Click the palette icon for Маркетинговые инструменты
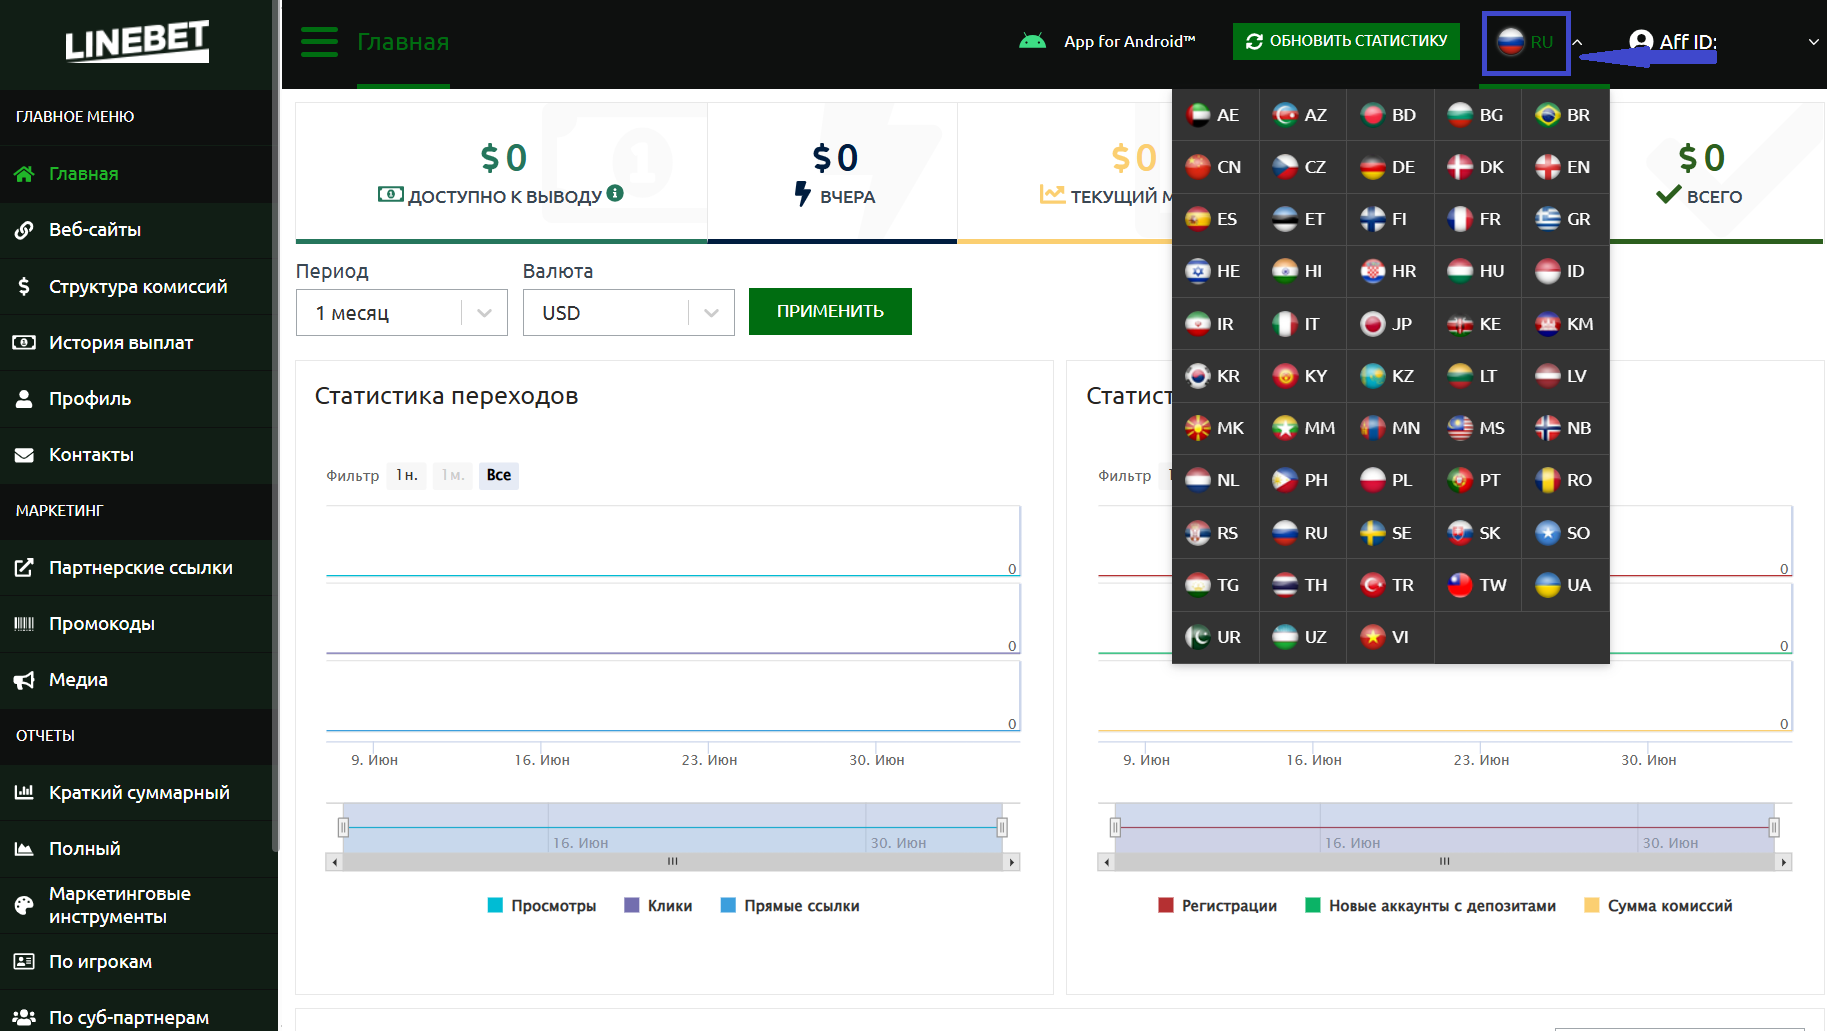The image size is (1827, 1031). click(24, 906)
